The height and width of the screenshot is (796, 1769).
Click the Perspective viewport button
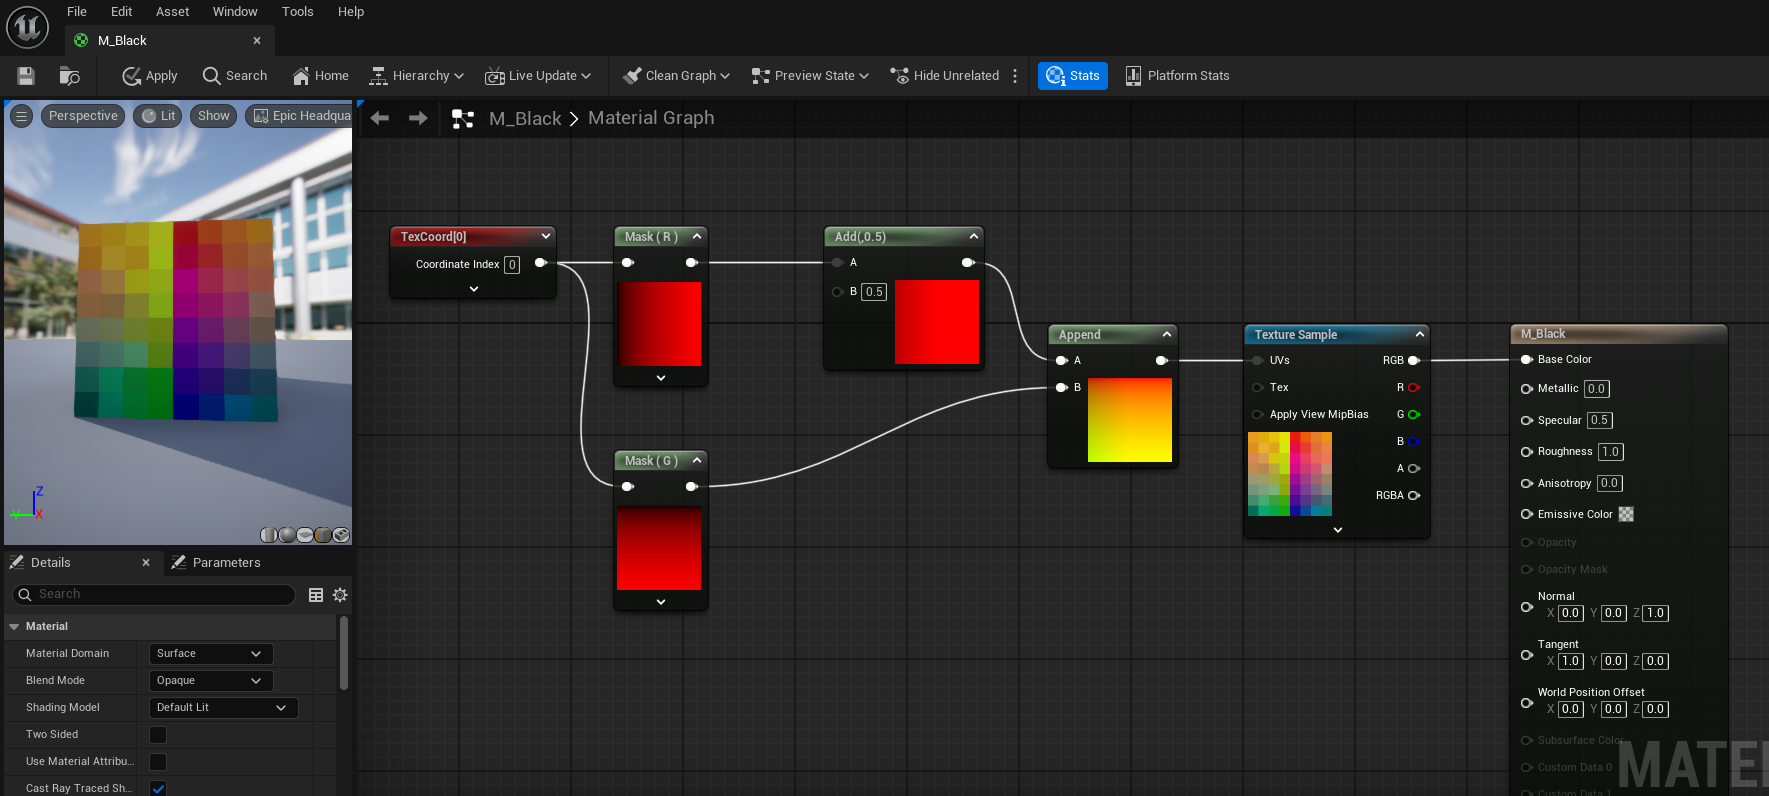[83, 116]
